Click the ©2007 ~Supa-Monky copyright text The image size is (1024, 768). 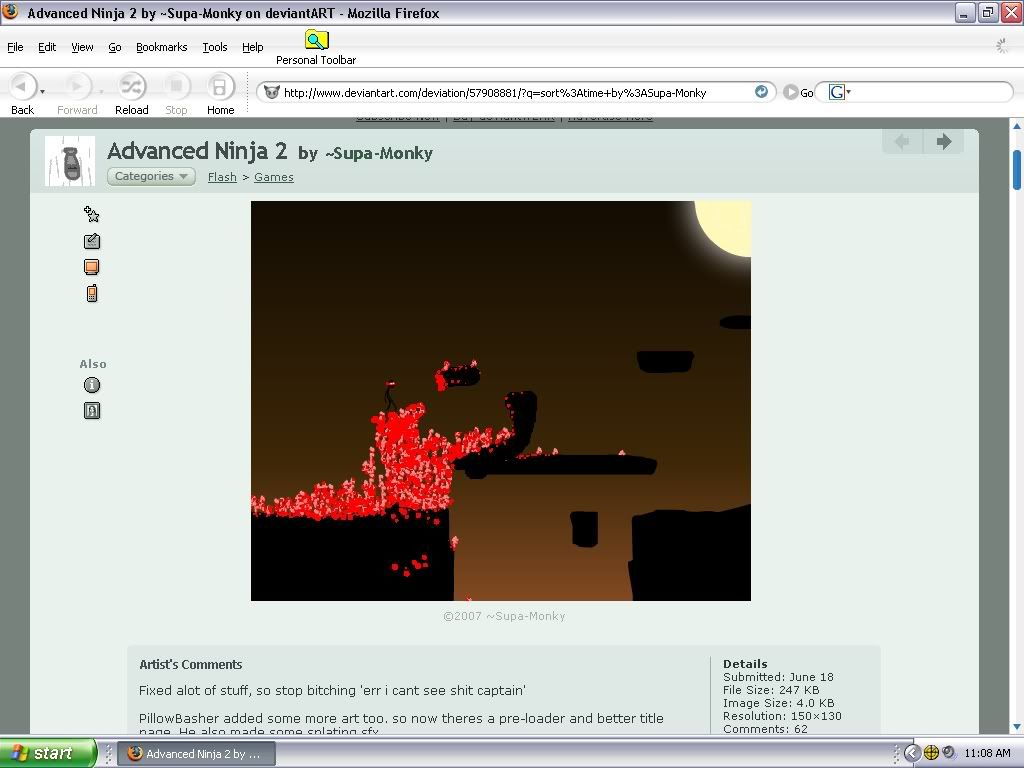point(504,616)
